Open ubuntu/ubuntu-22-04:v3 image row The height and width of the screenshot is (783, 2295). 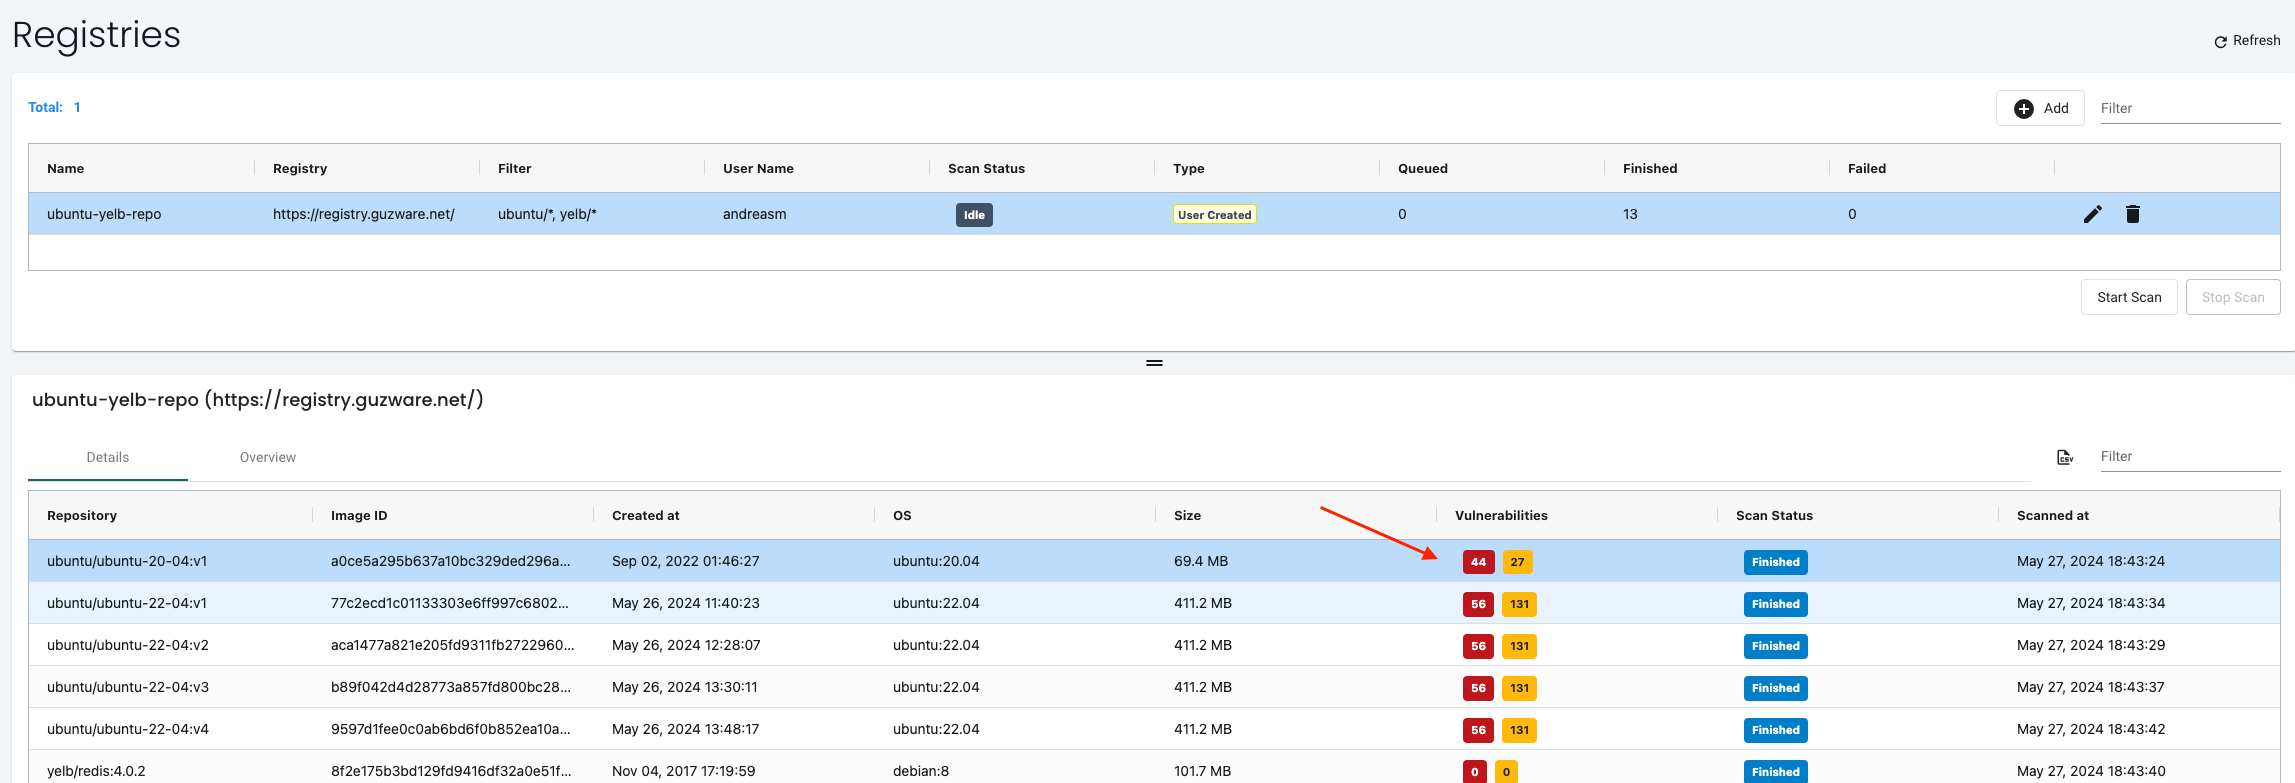[x=1154, y=687]
